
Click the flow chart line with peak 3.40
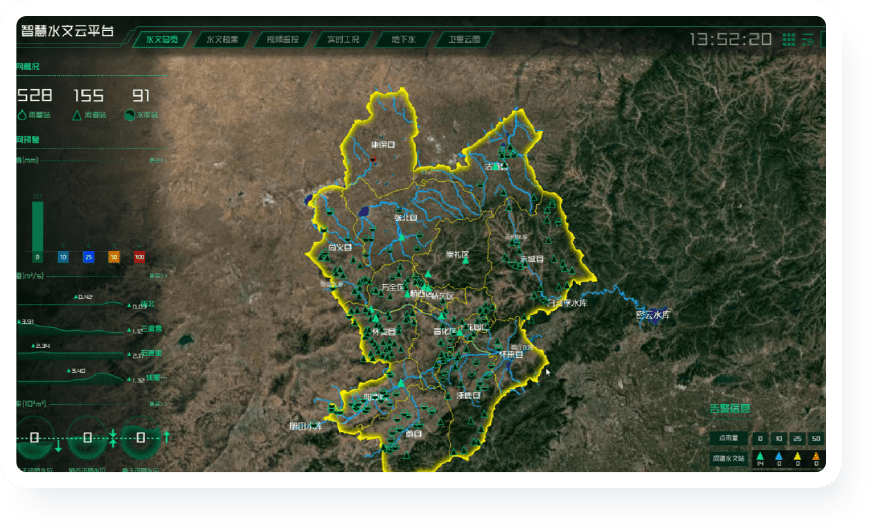point(72,378)
